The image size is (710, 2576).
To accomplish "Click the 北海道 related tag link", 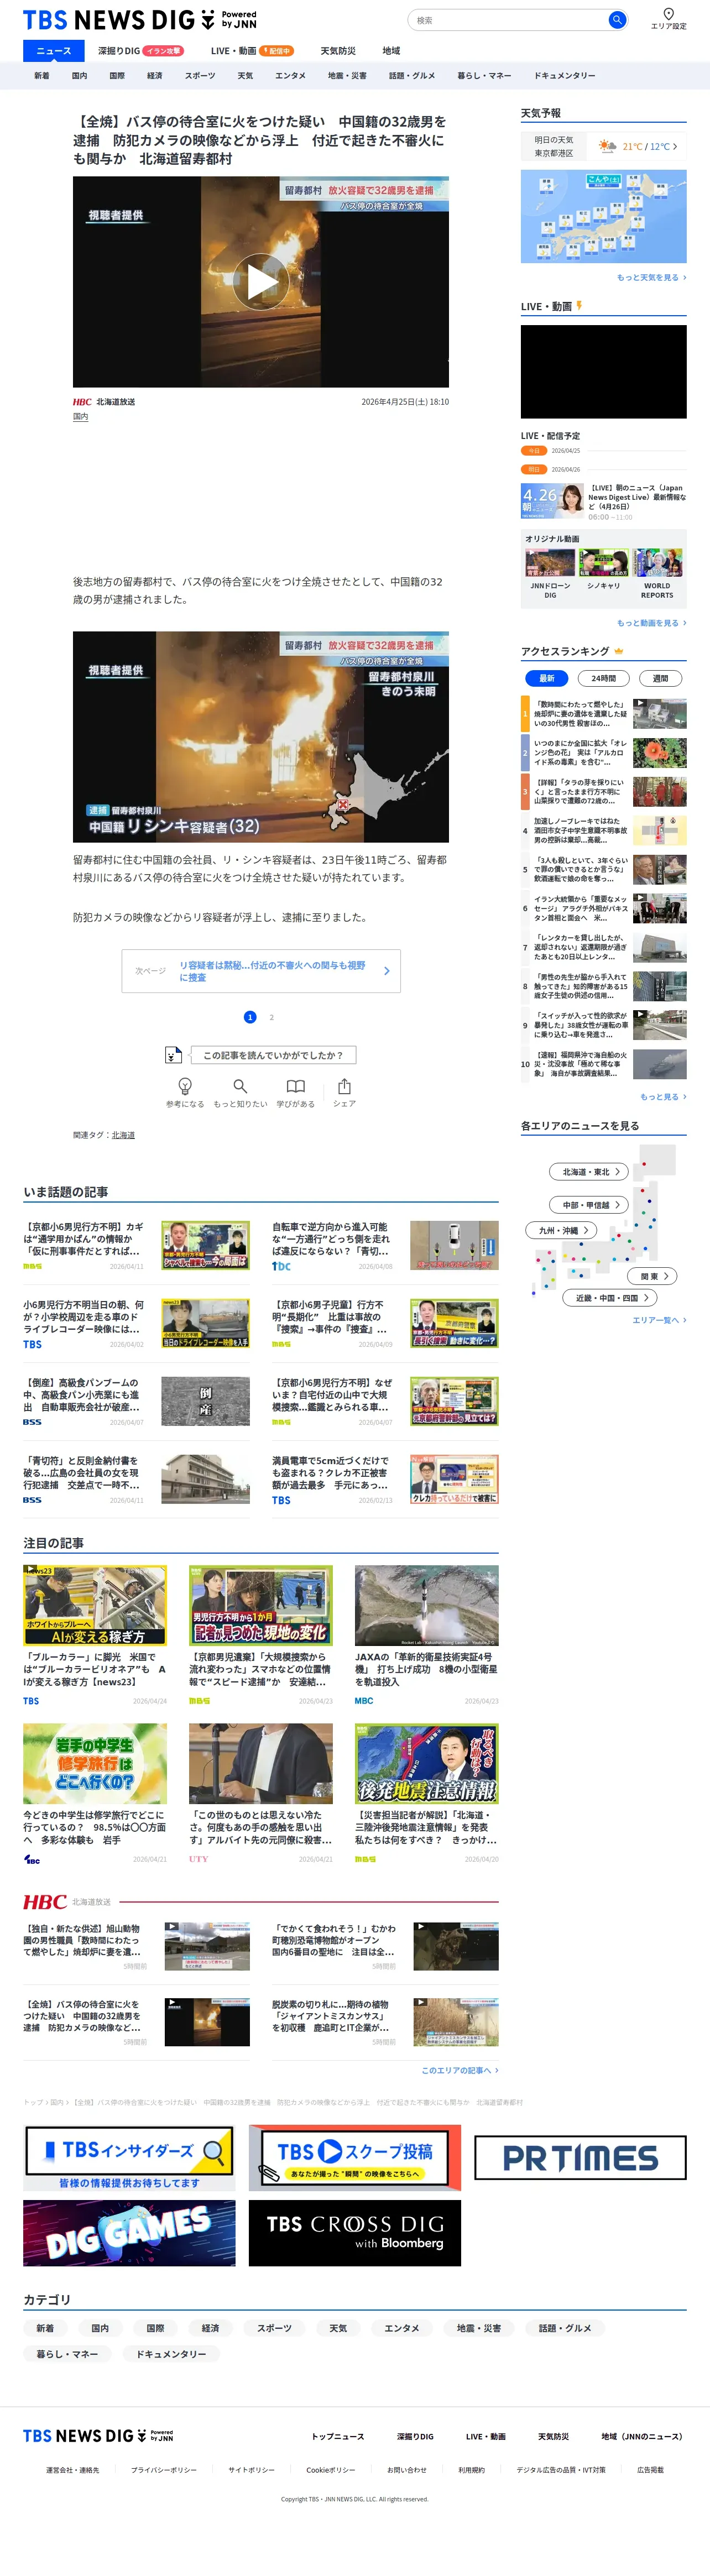I will pos(123,1135).
